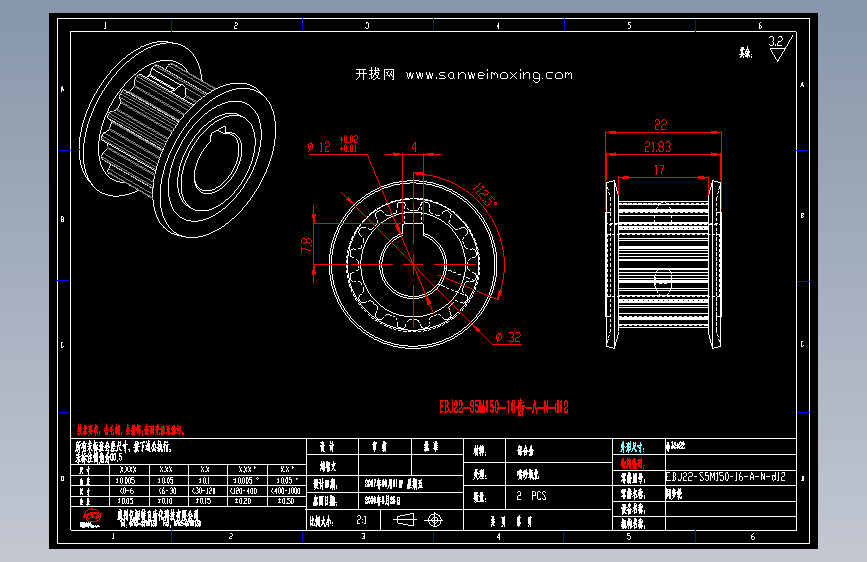This screenshot has width=867, height=562.
Task: Select the ø 12 bore diameter dimension
Action: point(333,144)
